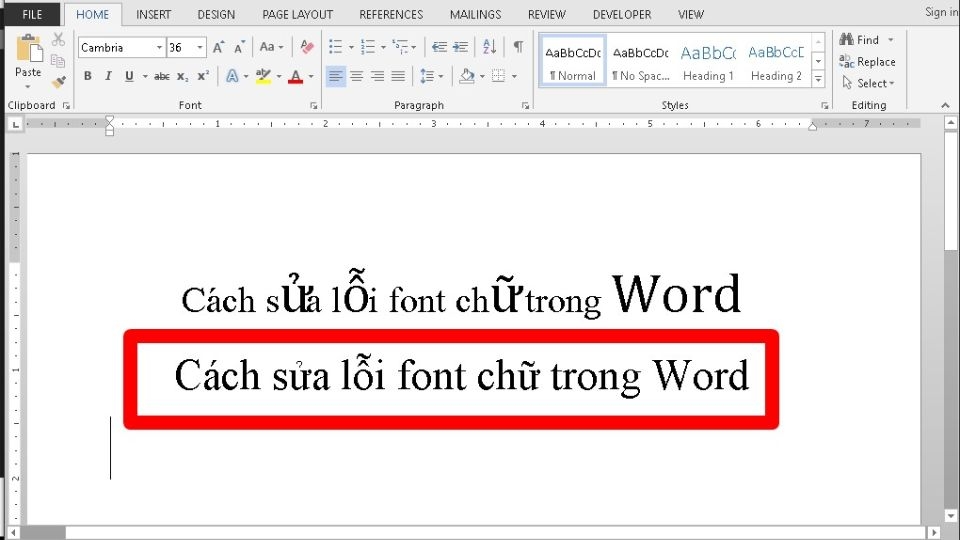Apply red font color
This screenshot has width=960, height=540.
[x=296, y=77]
